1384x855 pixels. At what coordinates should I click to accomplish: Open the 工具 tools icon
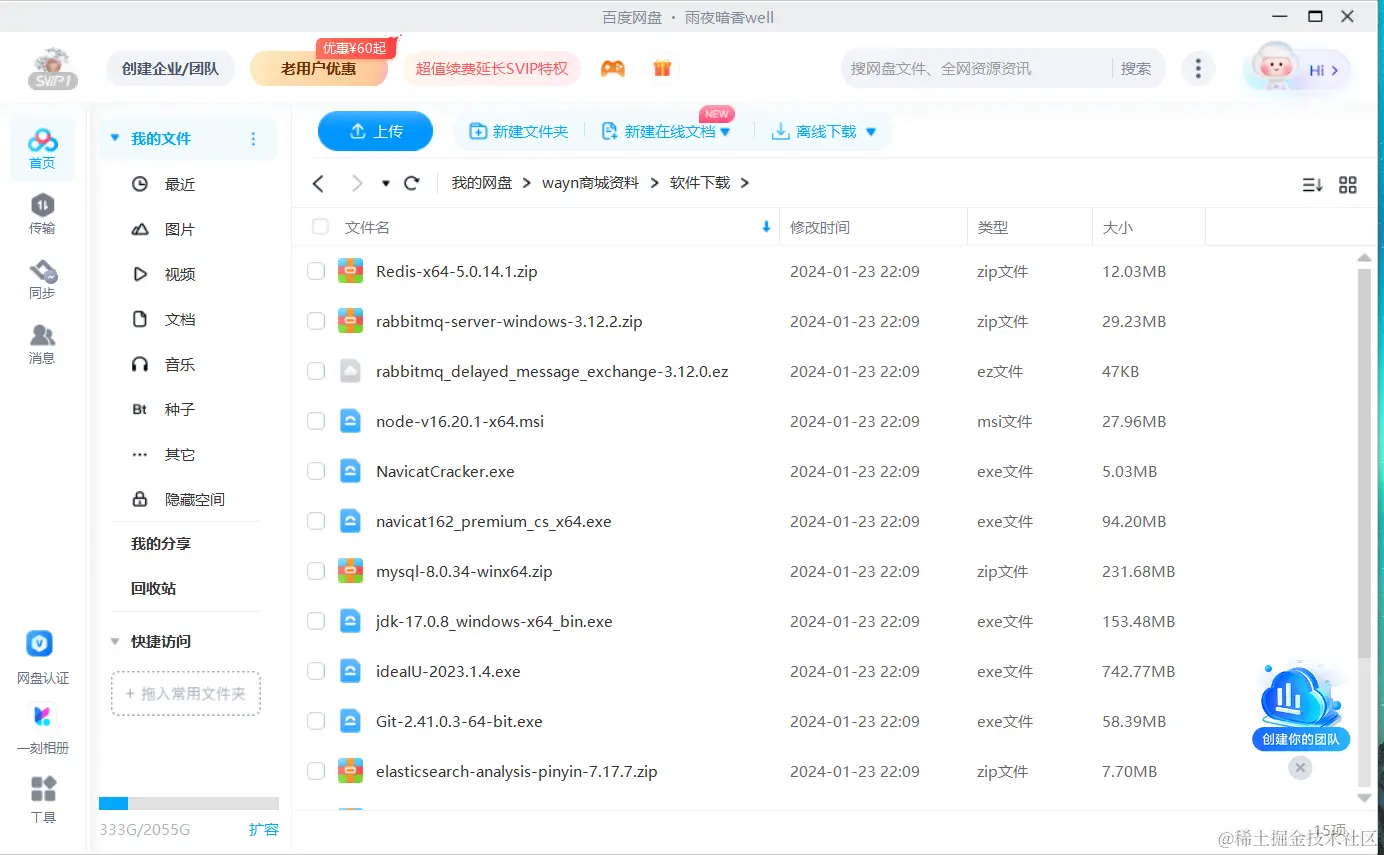point(43,788)
